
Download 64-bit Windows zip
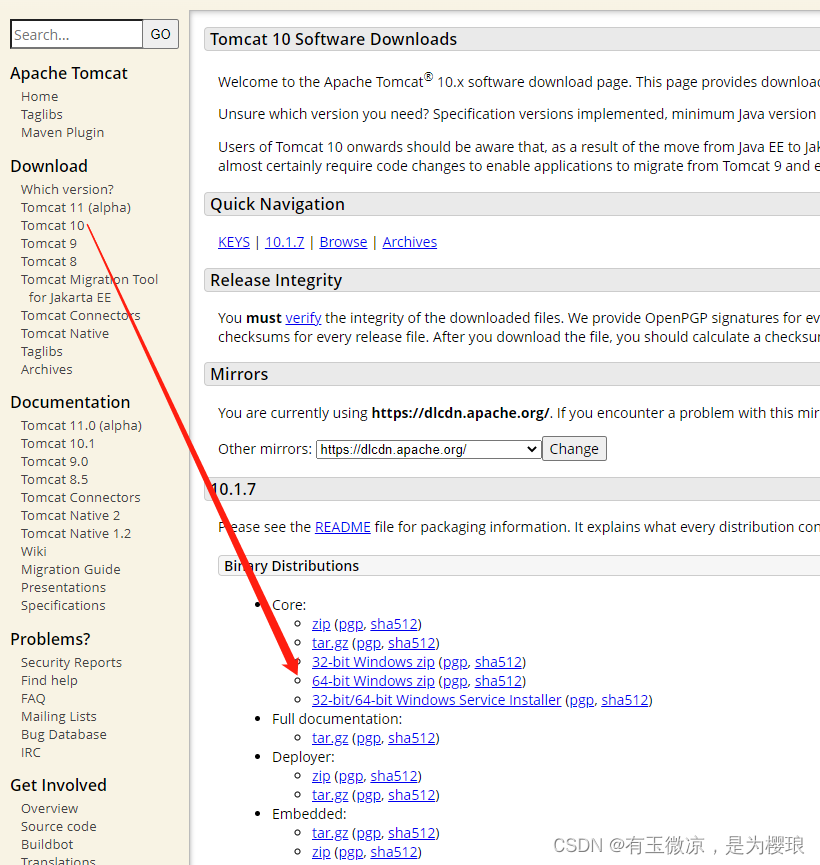click(373, 681)
